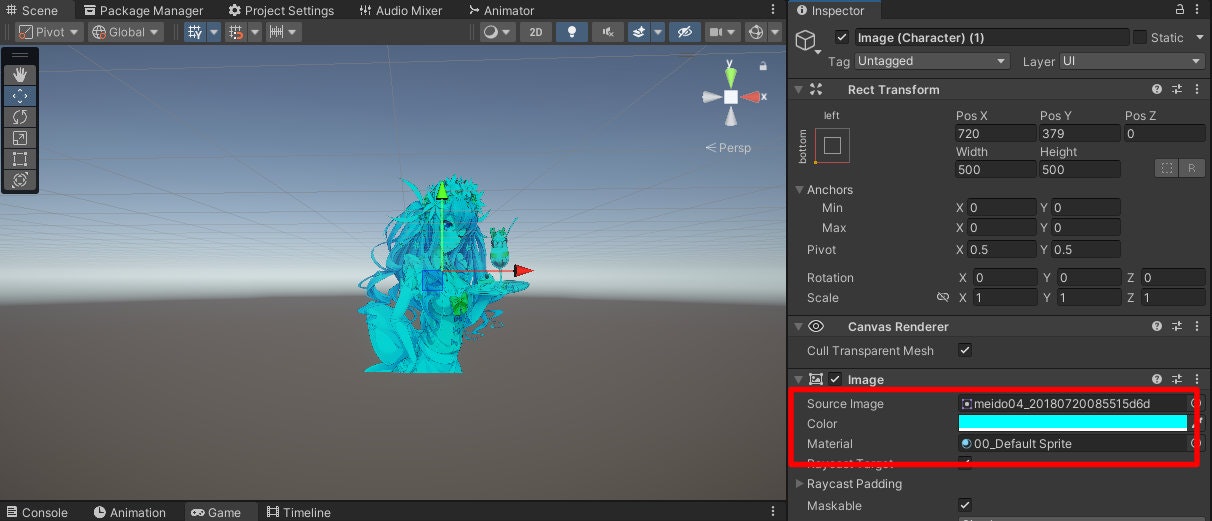Toggle scene gizmo rotation lock
The width and height of the screenshot is (1212, 521).
point(764,65)
